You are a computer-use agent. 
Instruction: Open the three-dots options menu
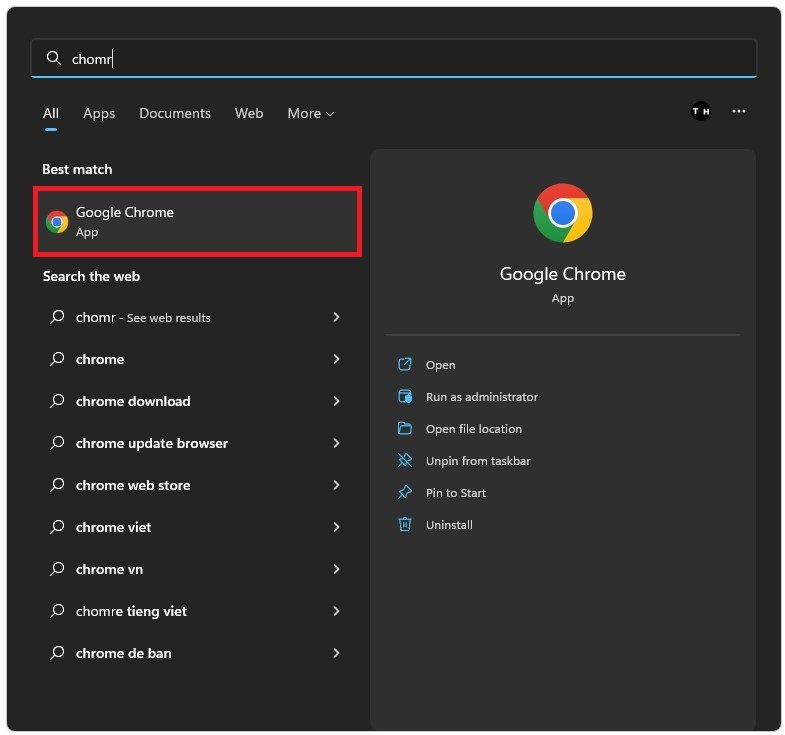(x=738, y=112)
